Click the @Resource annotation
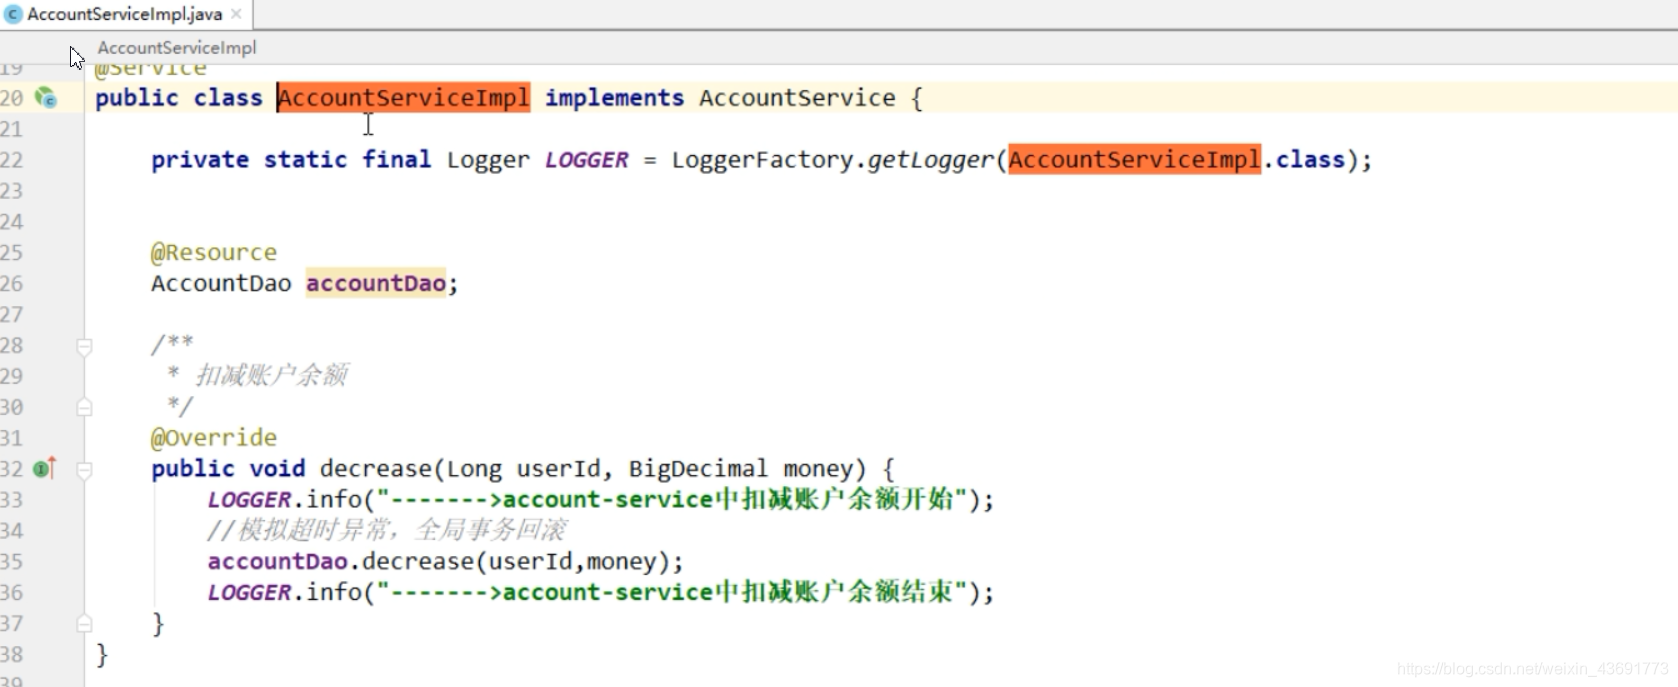 [214, 253]
